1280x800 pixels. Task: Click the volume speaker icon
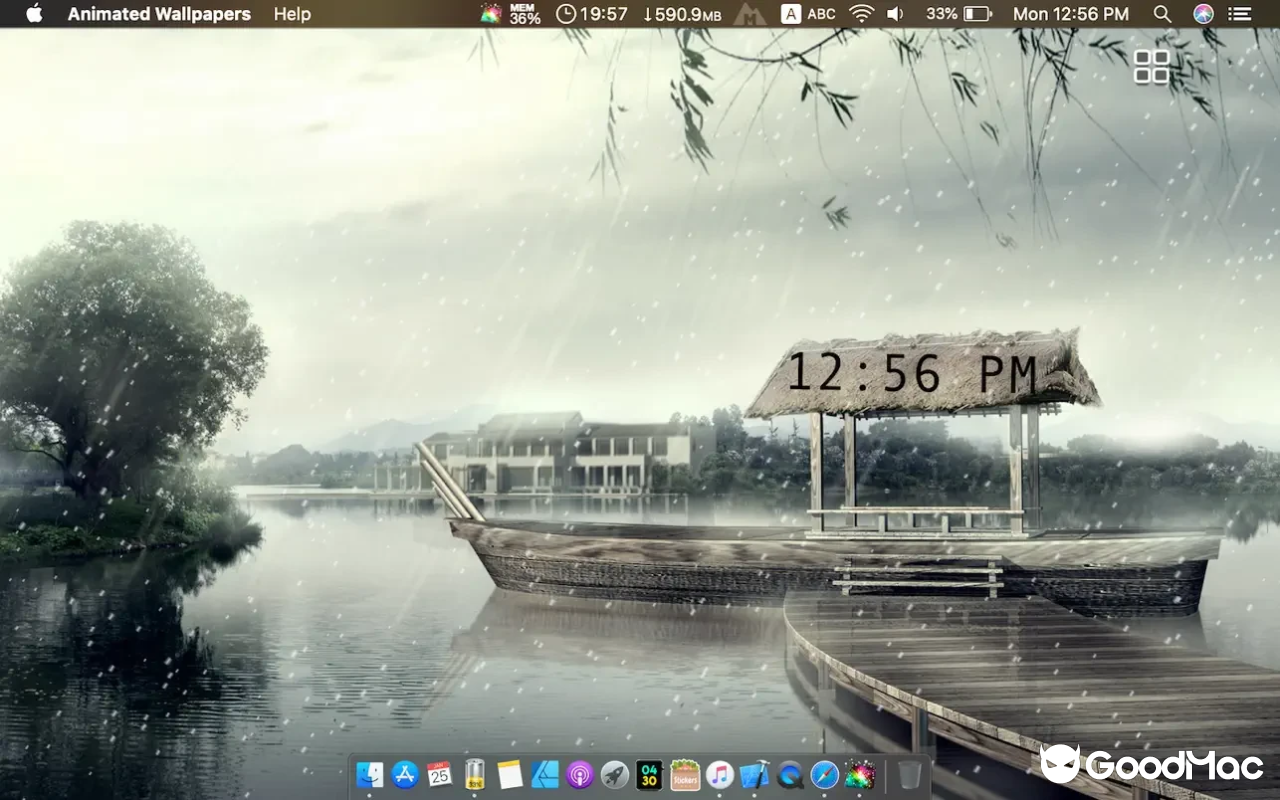pyautogui.click(x=894, y=14)
